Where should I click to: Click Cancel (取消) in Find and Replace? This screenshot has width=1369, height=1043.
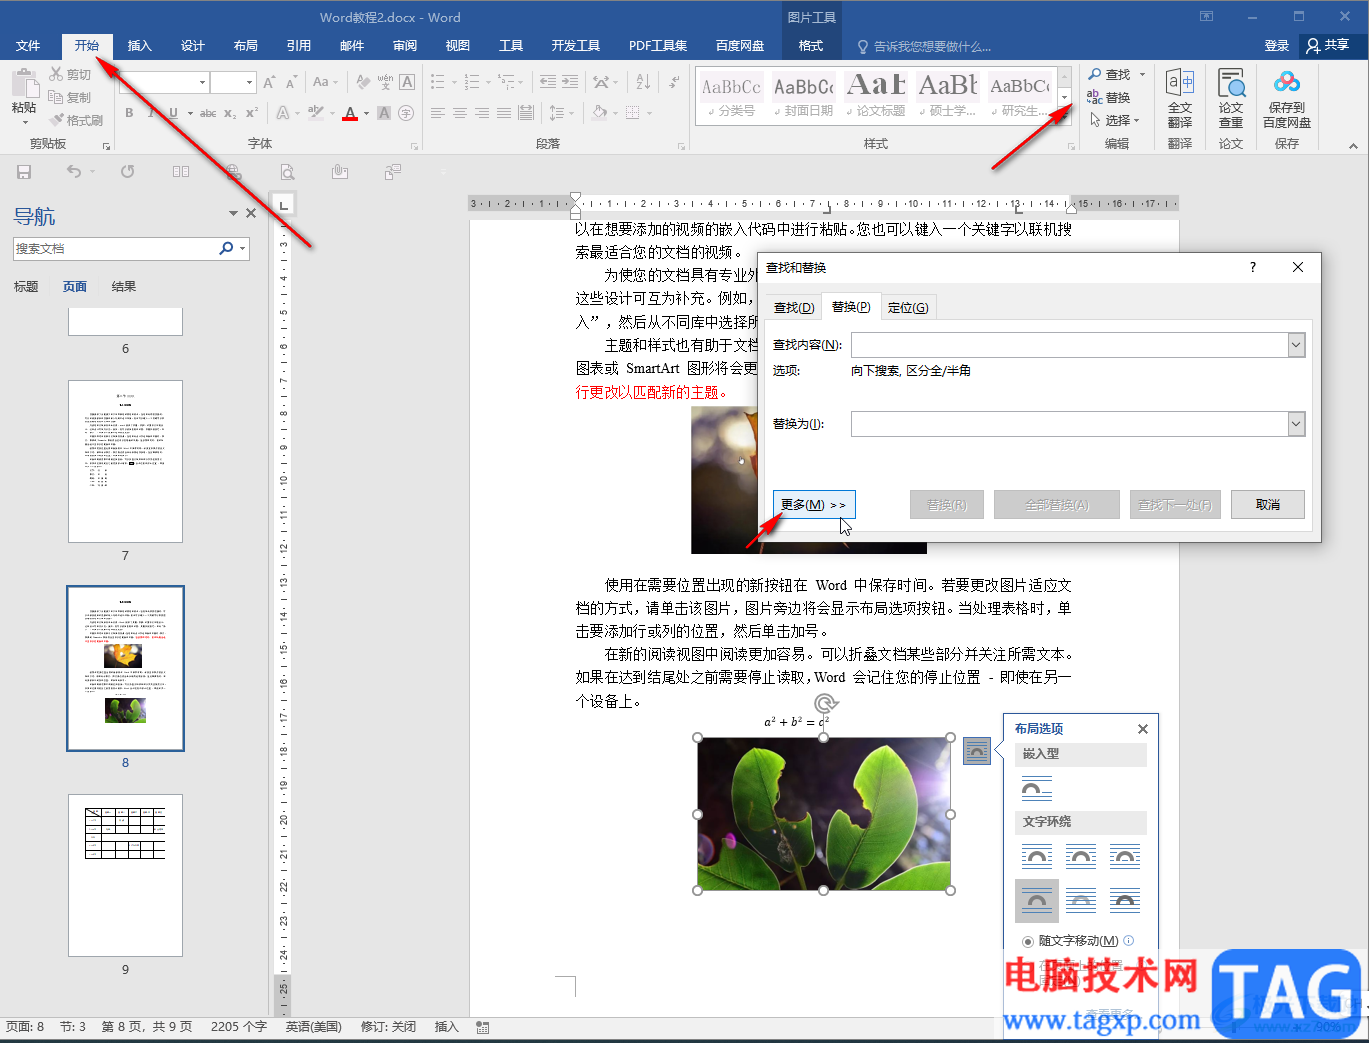coord(1268,505)
